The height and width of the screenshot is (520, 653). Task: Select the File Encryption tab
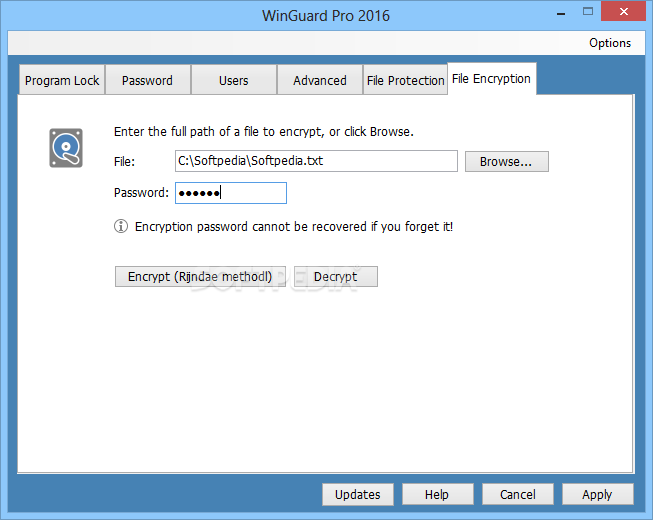pyautogui.click(x=491, y=79)
